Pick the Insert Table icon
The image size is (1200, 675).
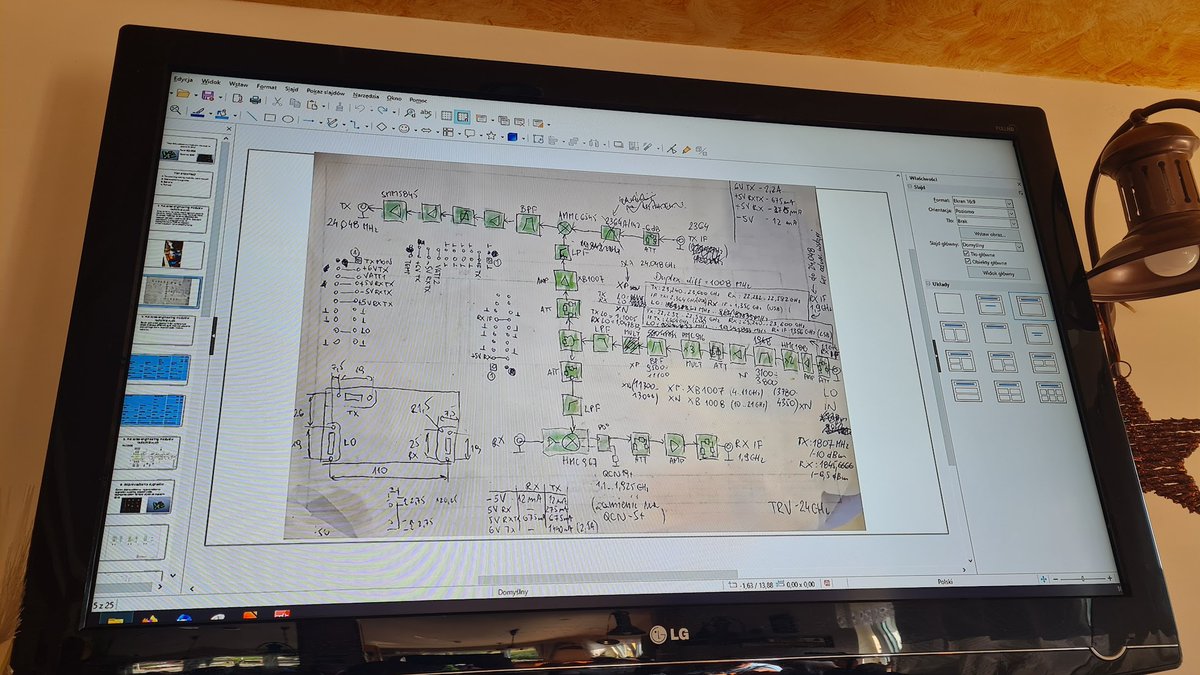[x=446, y=117]
